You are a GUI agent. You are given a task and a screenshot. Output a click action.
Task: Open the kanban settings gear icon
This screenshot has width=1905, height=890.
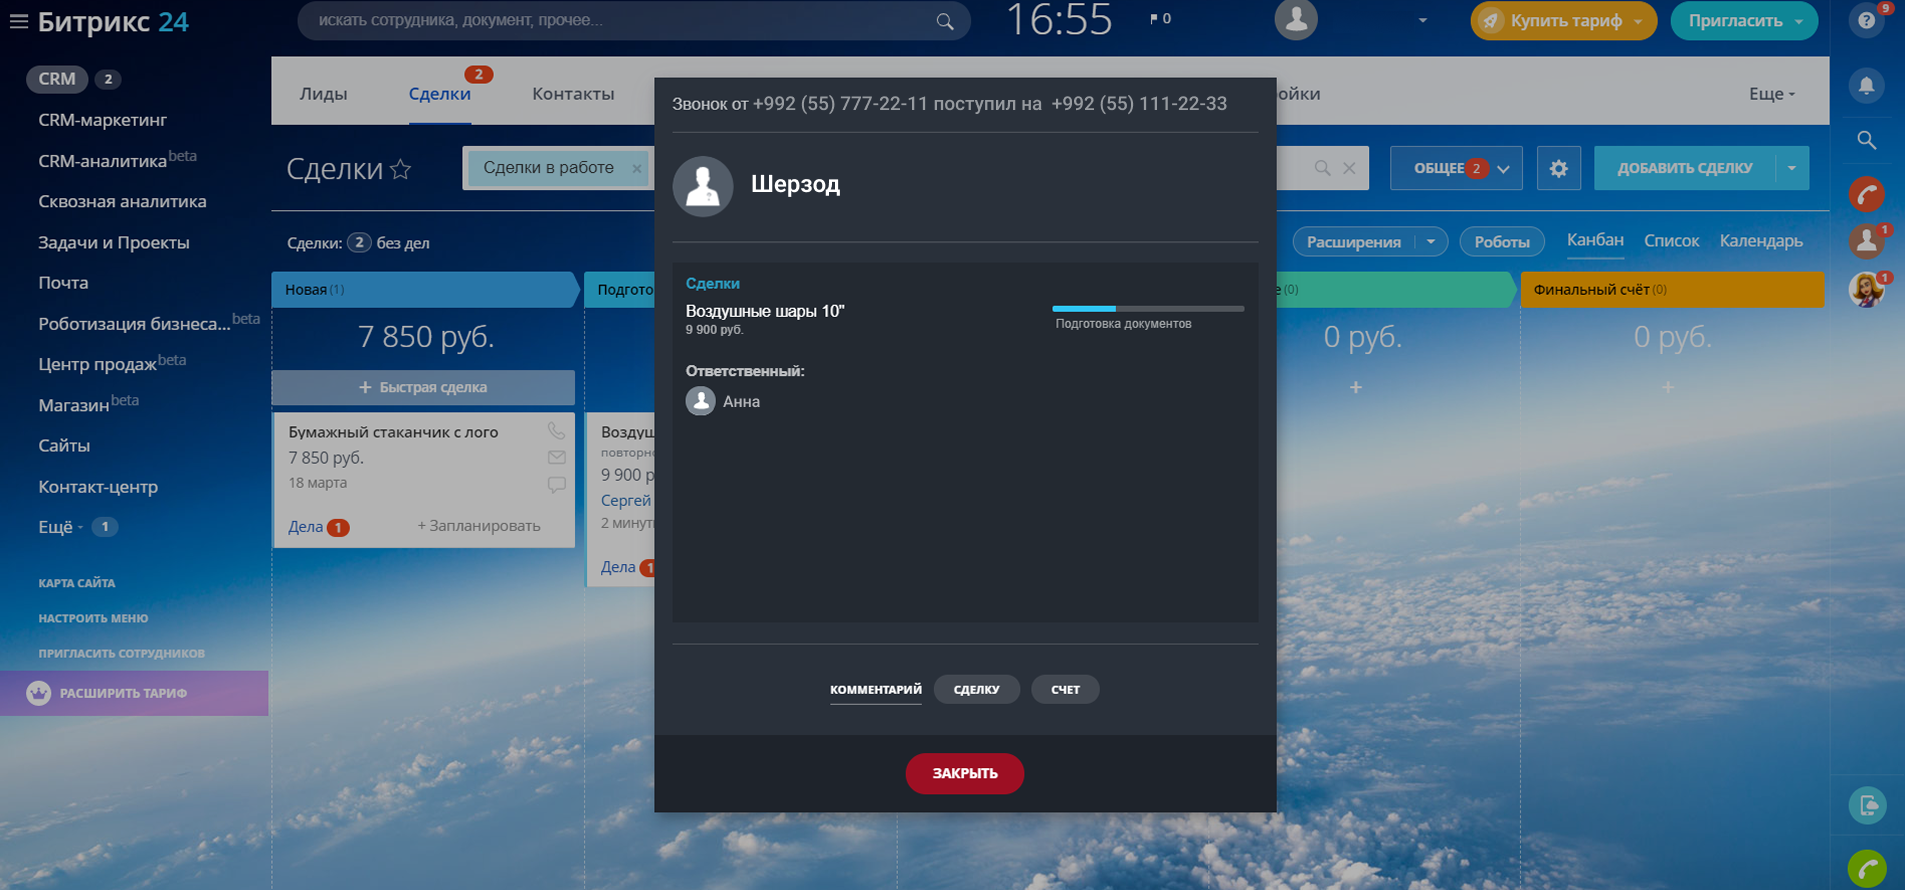coord(1558,168)
